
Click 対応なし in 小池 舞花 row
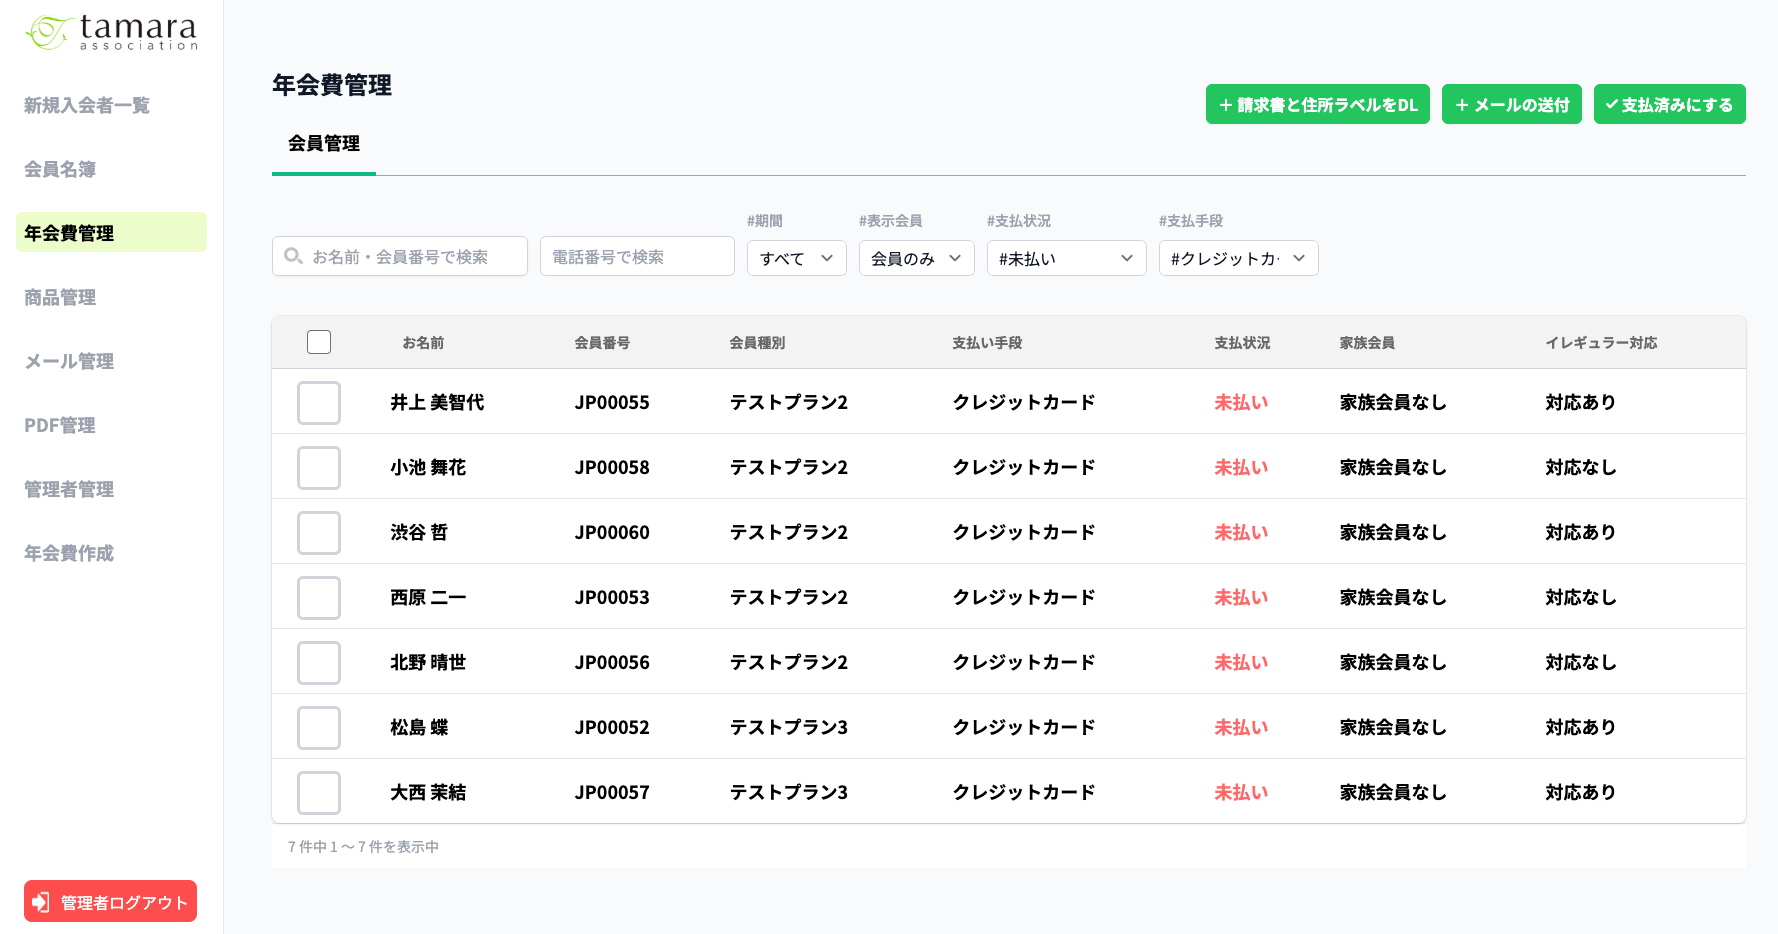[x=1581, y=467]
